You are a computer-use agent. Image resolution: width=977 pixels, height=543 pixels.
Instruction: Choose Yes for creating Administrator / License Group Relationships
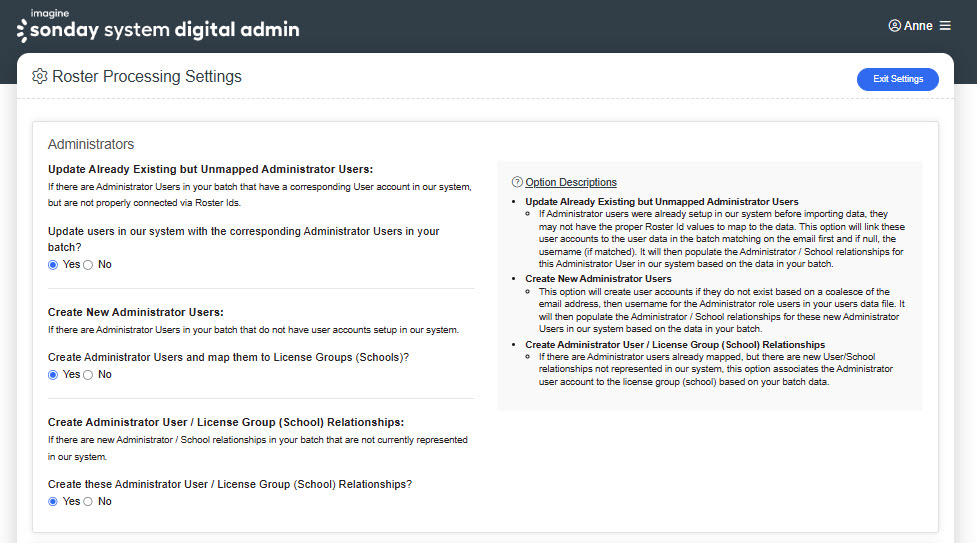(x=53, y=502)
